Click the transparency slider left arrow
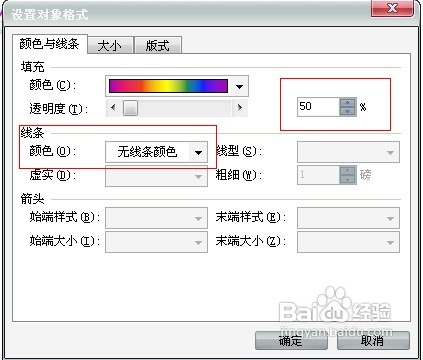The image size is (423, 360). tap(113, 108)
